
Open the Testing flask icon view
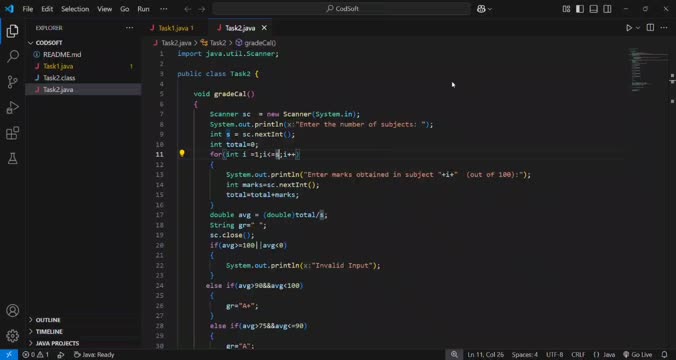[13, 158]
